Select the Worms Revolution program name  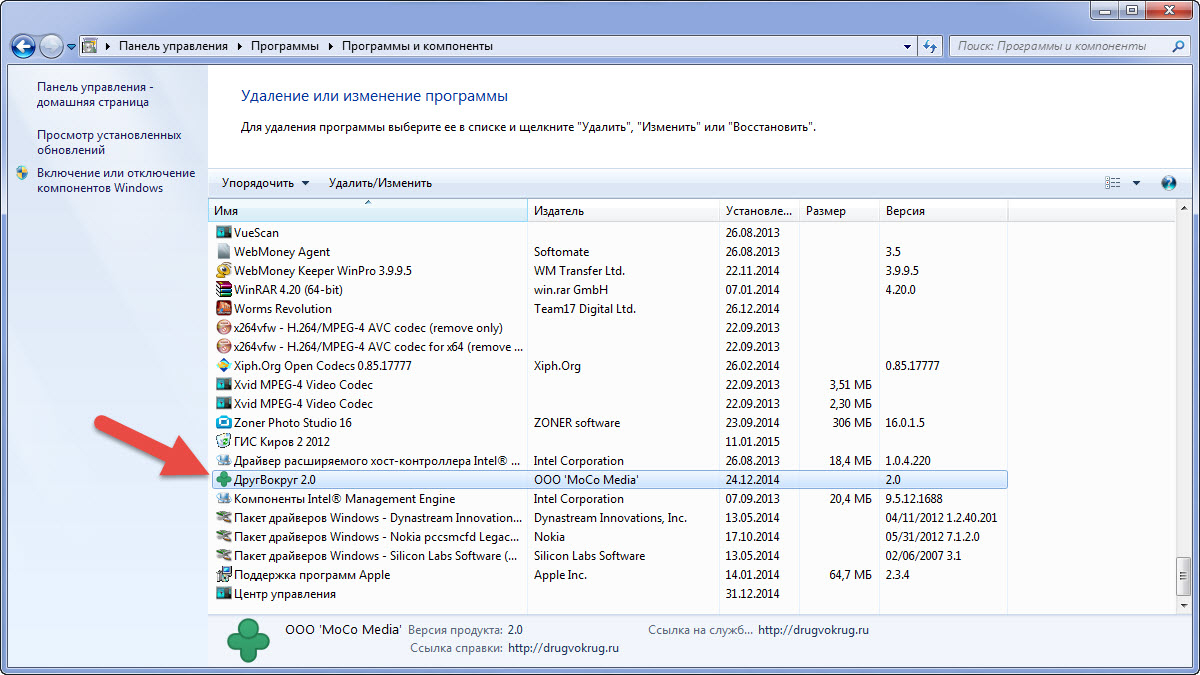[283, 309]
